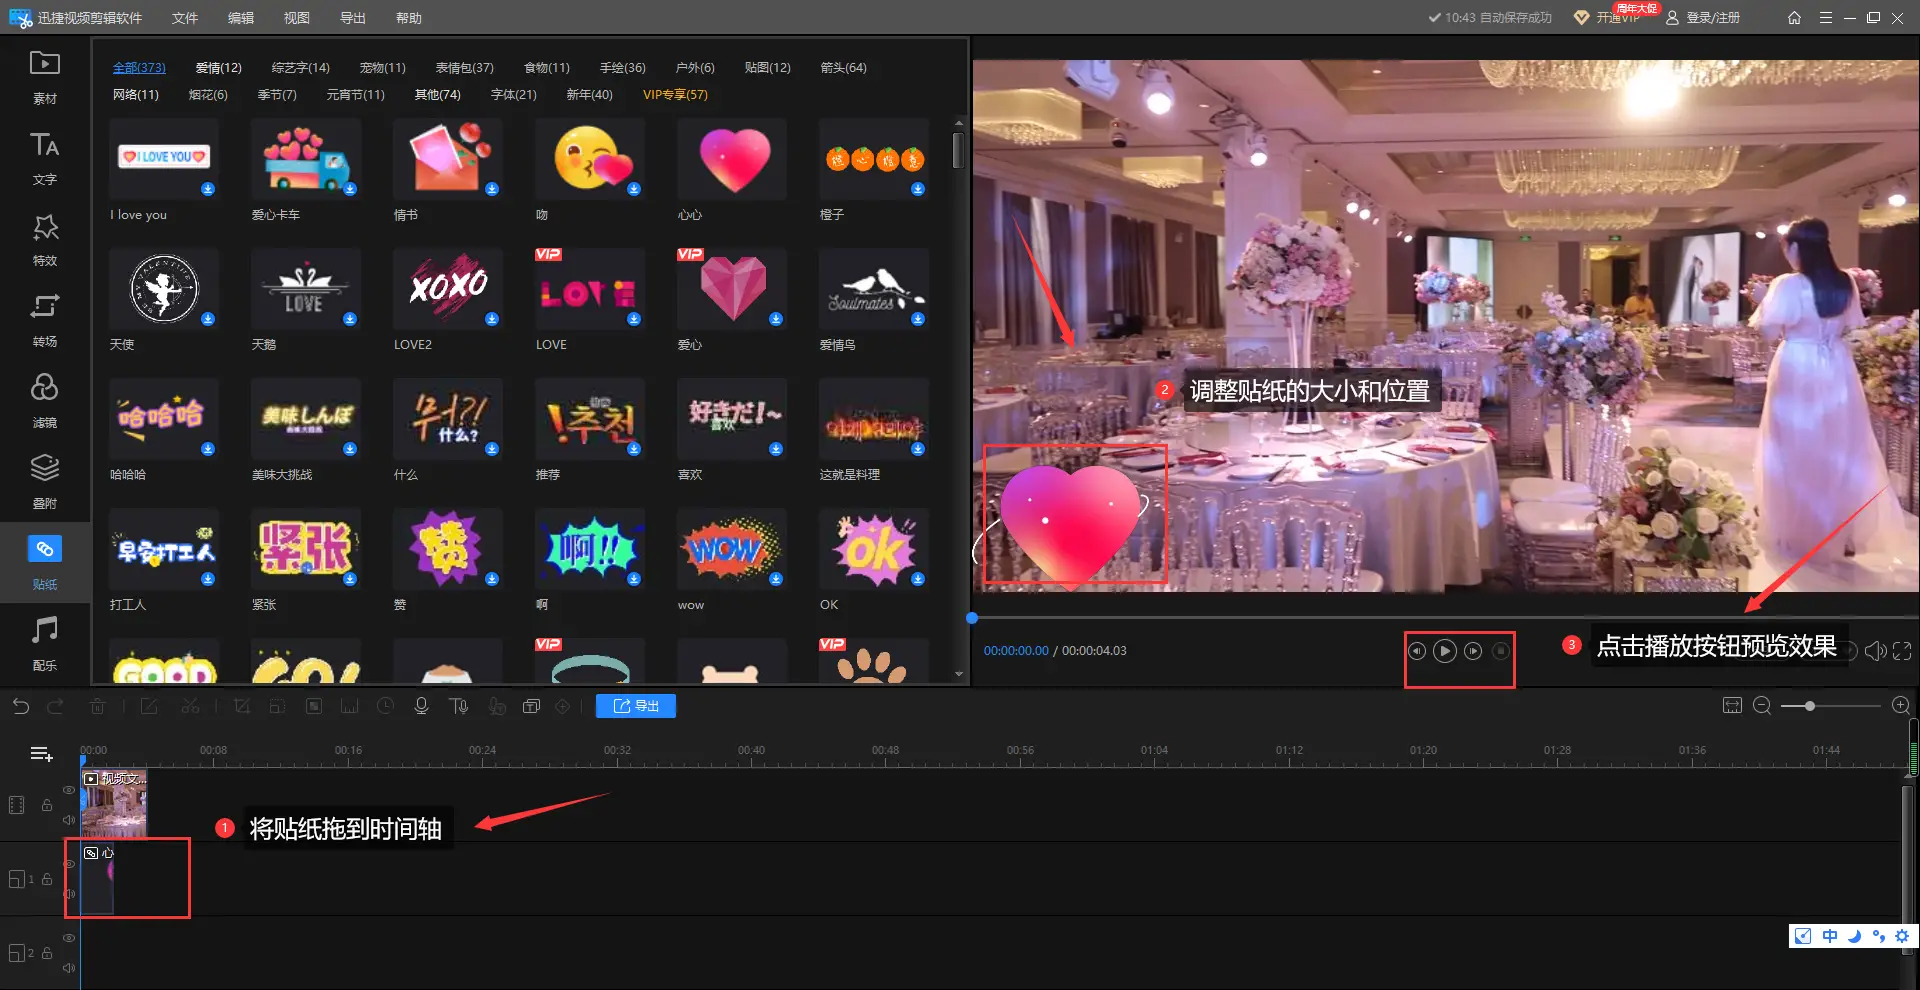Select the 表情包(37) sticker category tab
The width and height of the screenshot is (1920, 990).
pos(465,68)
